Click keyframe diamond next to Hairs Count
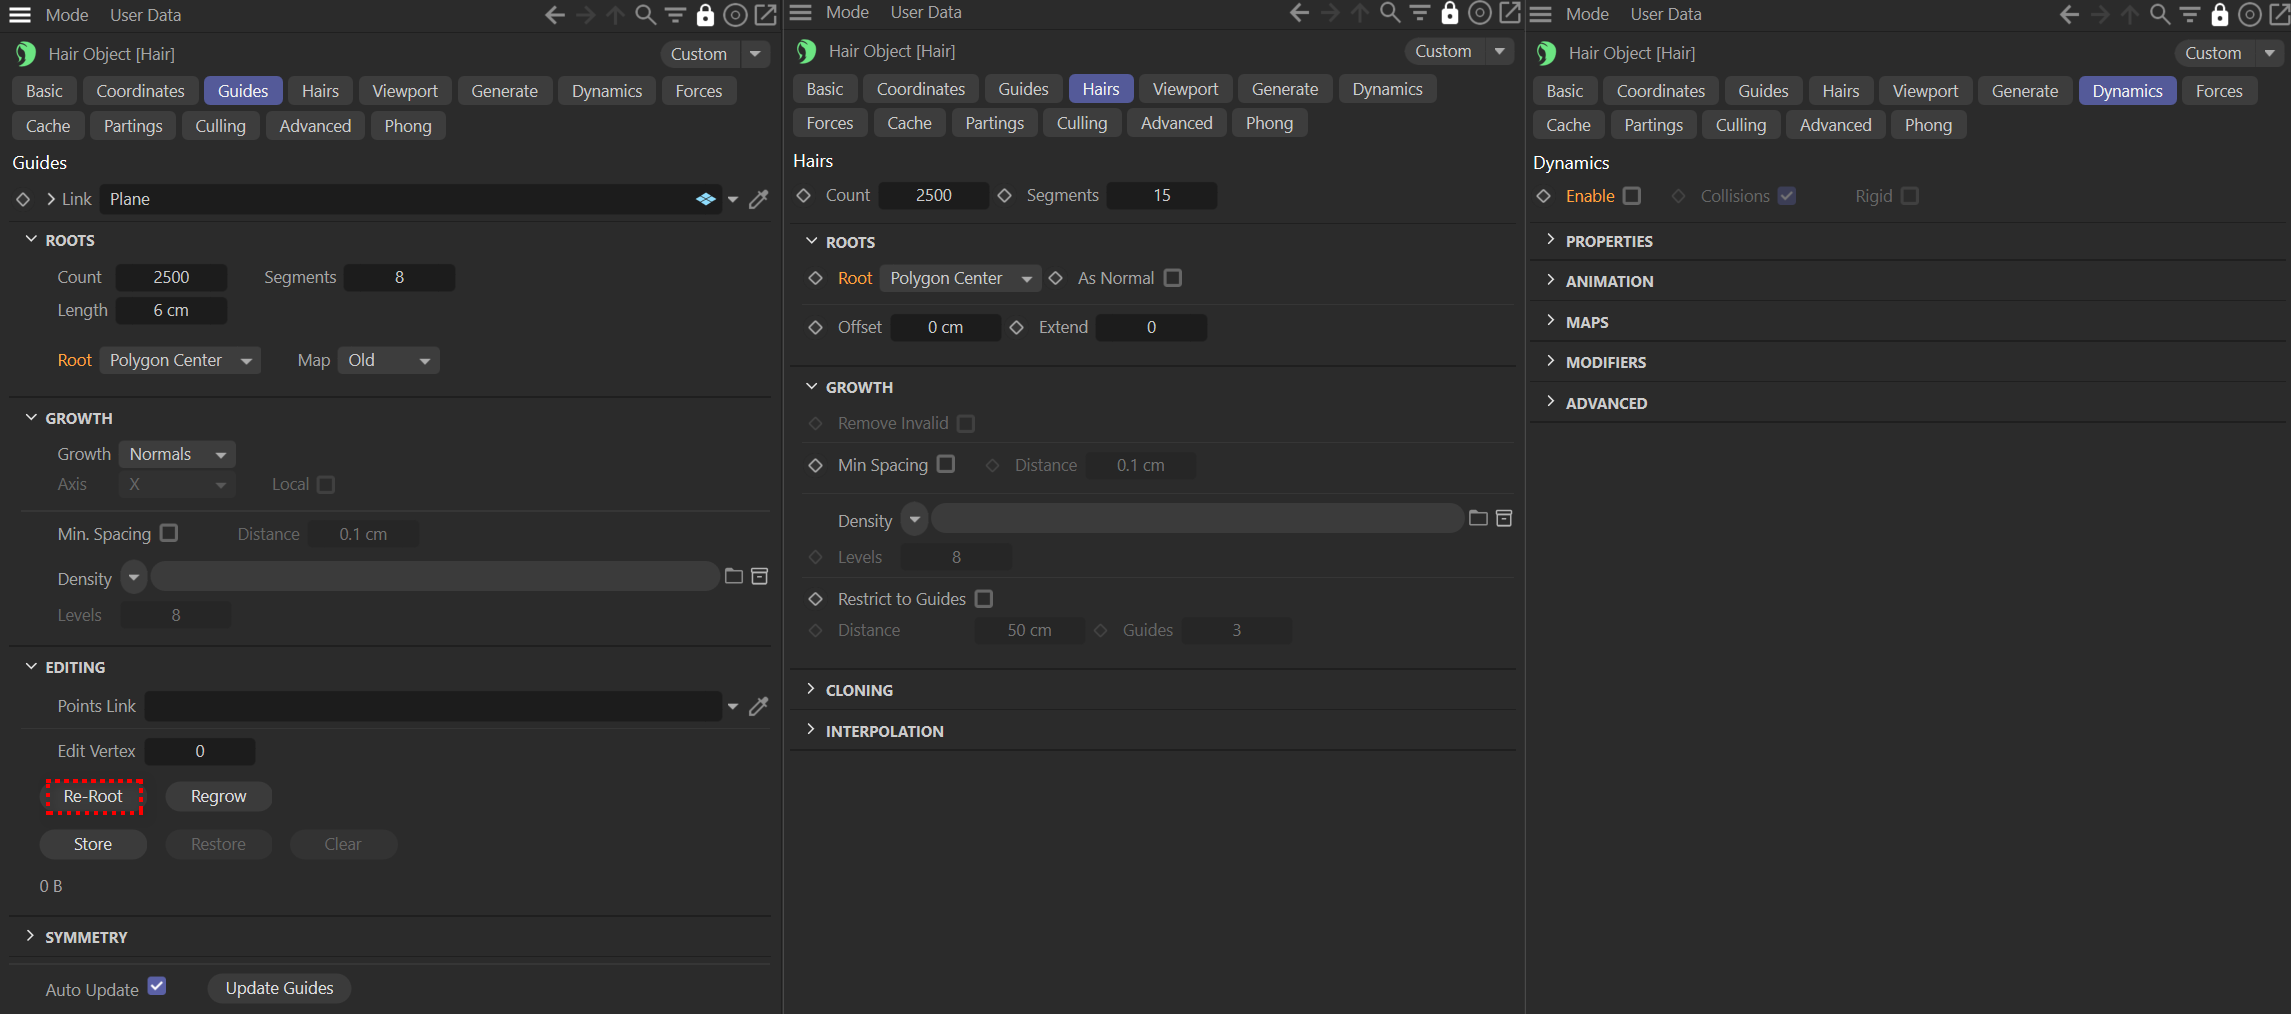The image size is (2291, 1014). pyautogui.click(x=804, y=195)
